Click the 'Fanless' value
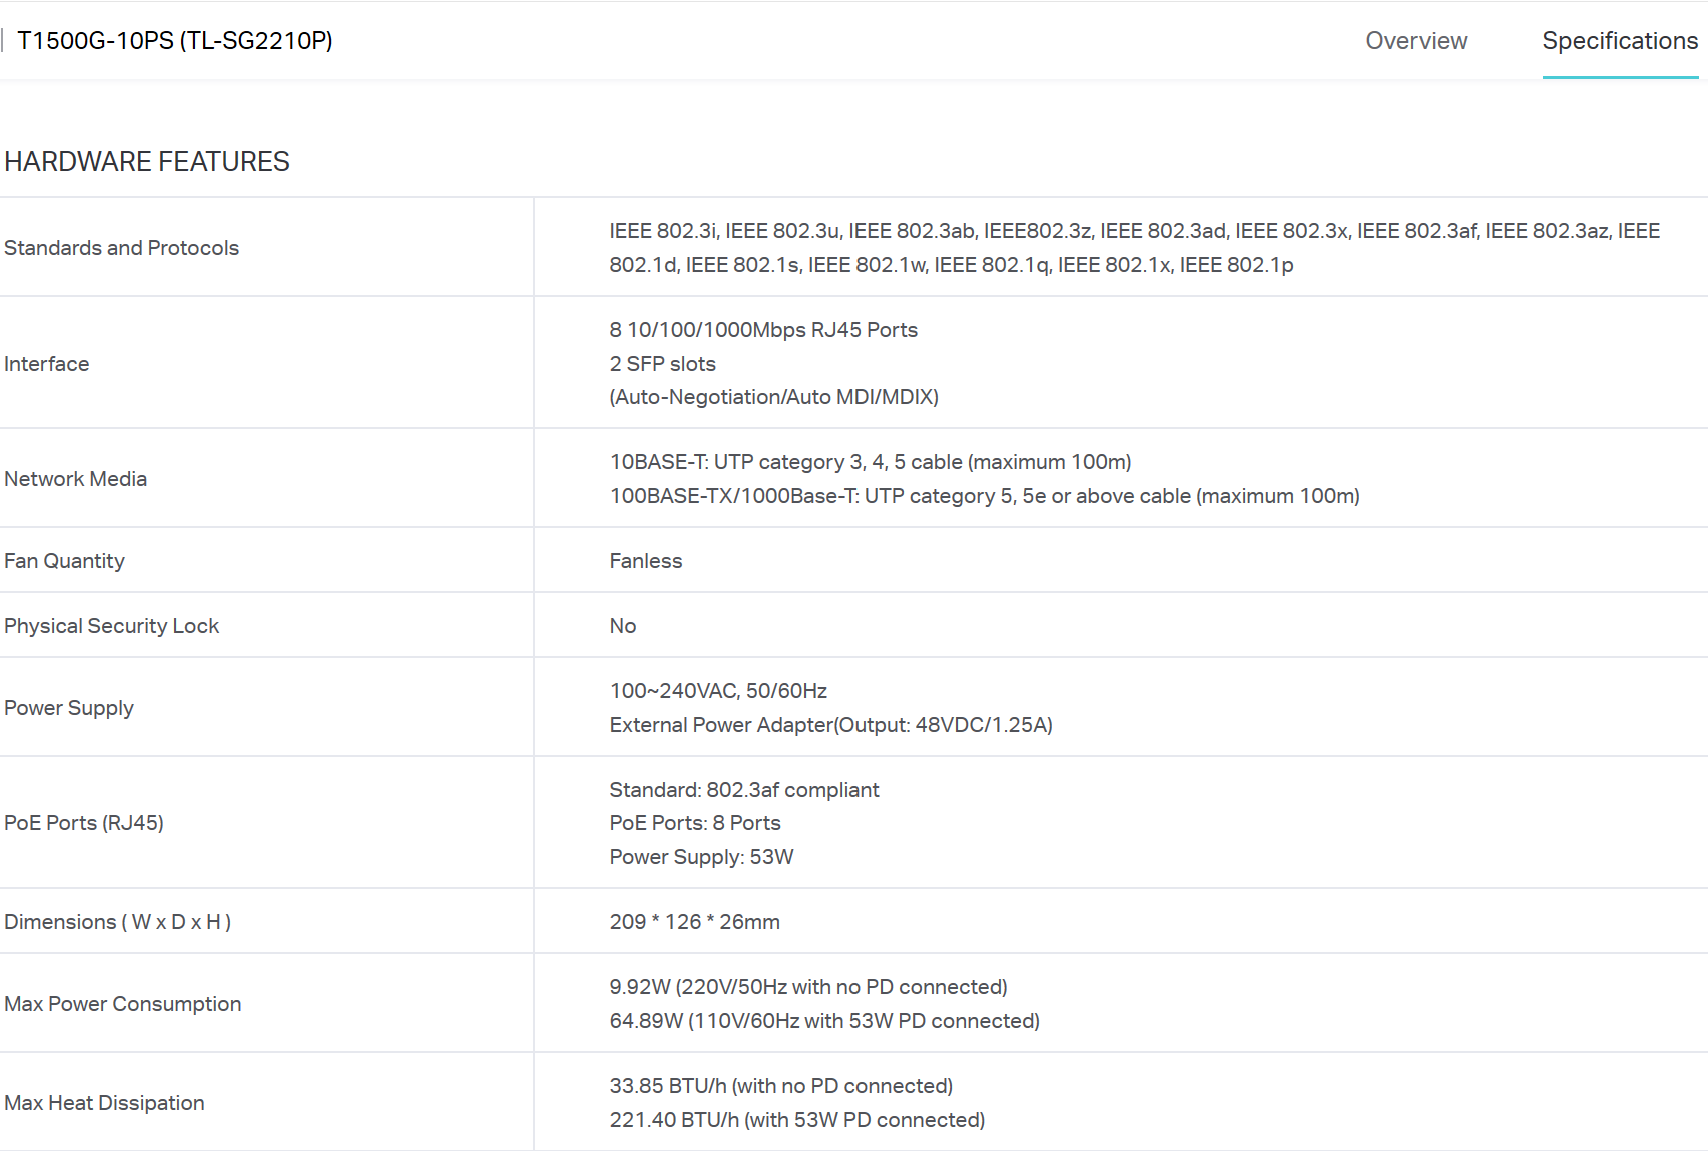 tap(646, 561)
